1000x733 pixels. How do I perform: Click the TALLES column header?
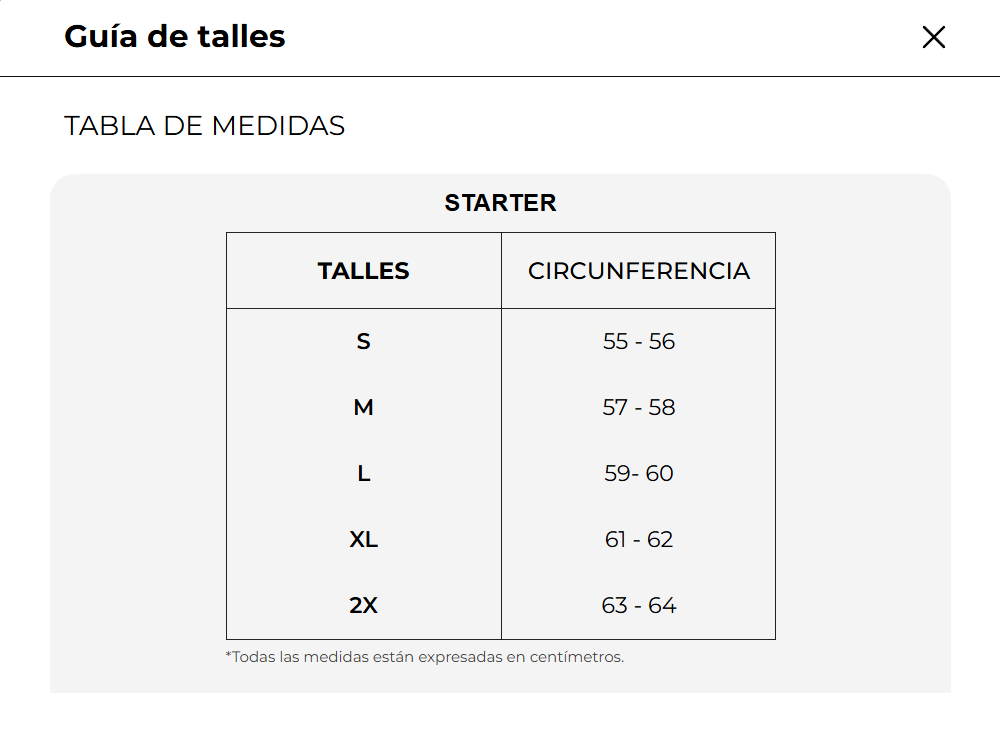pyautogui.click(x=363, y=271)
